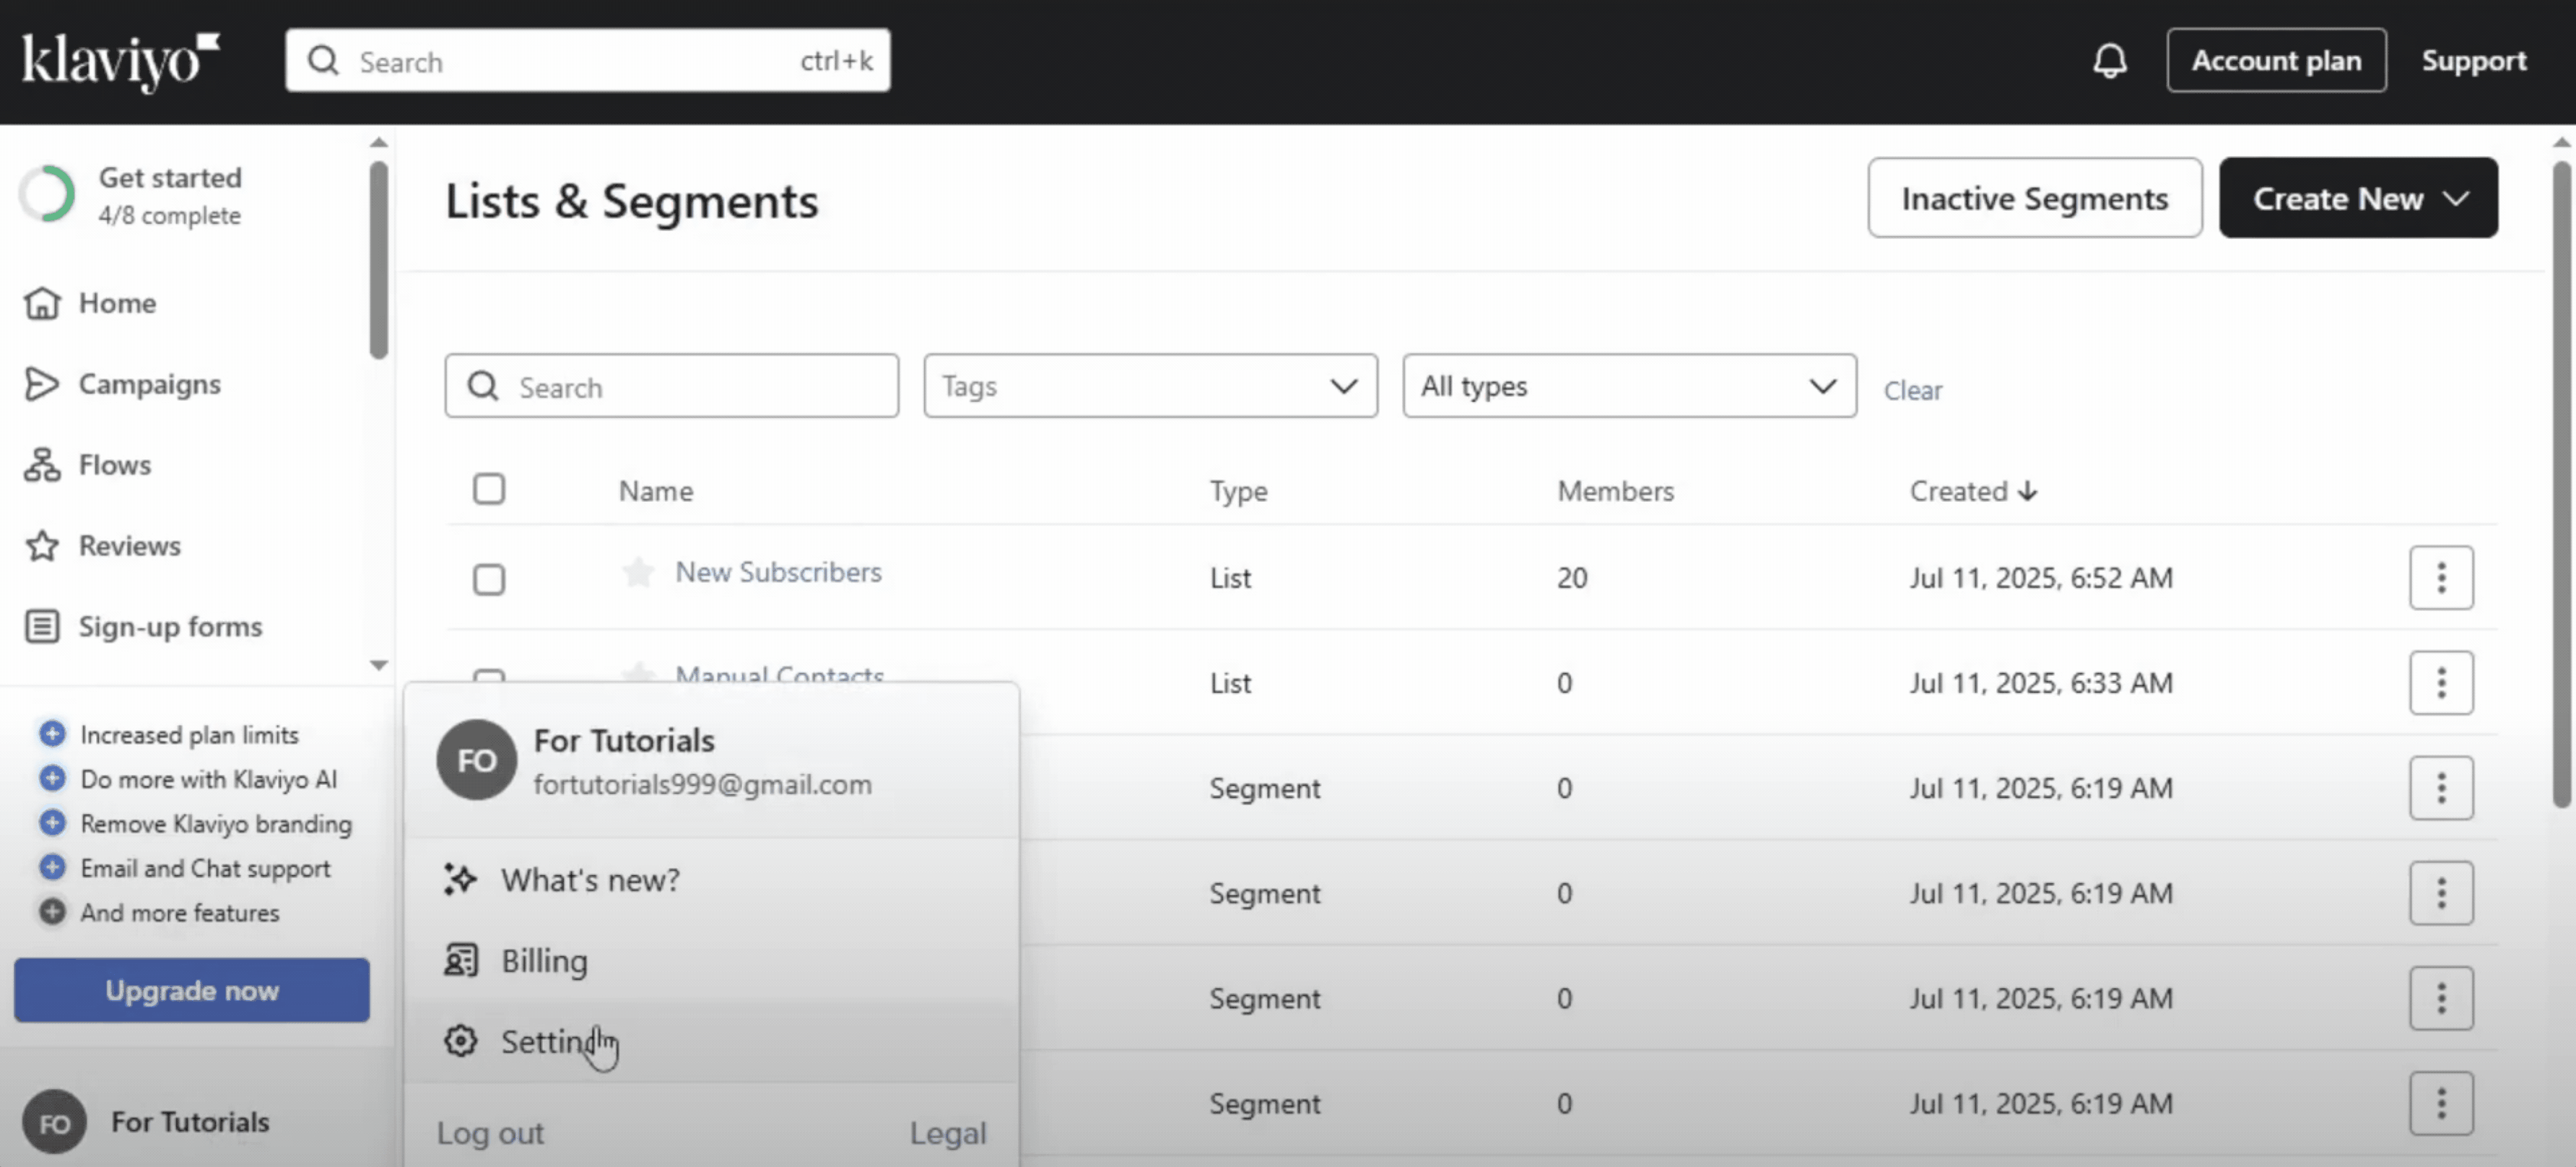Open Campaigns from the sidebar
This screenshot has width=2576, height=1167.
coord(149,384)
